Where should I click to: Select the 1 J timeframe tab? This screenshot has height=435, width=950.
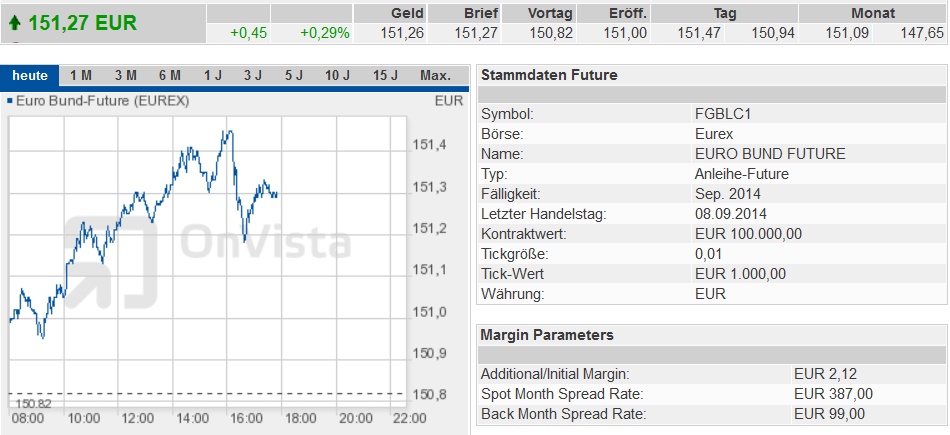tap(212, 76)
